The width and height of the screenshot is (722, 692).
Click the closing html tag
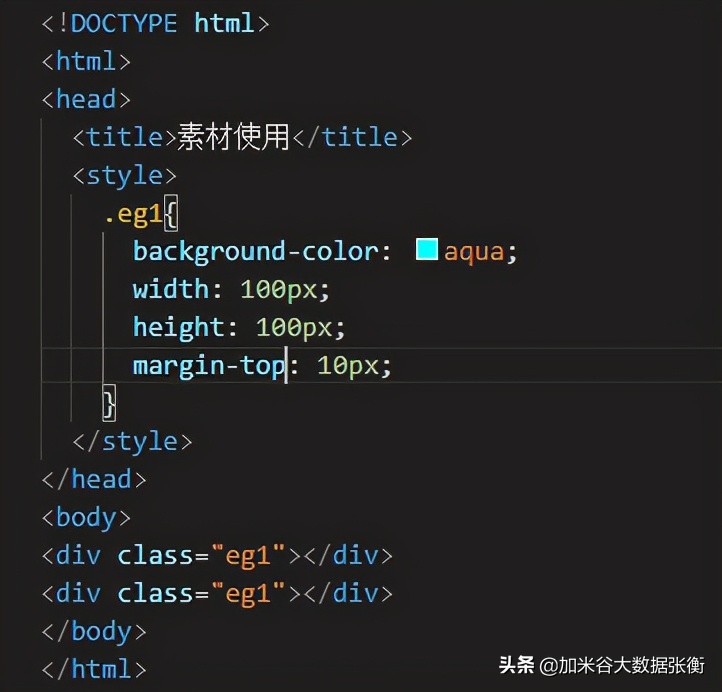[x=94, y=669]
